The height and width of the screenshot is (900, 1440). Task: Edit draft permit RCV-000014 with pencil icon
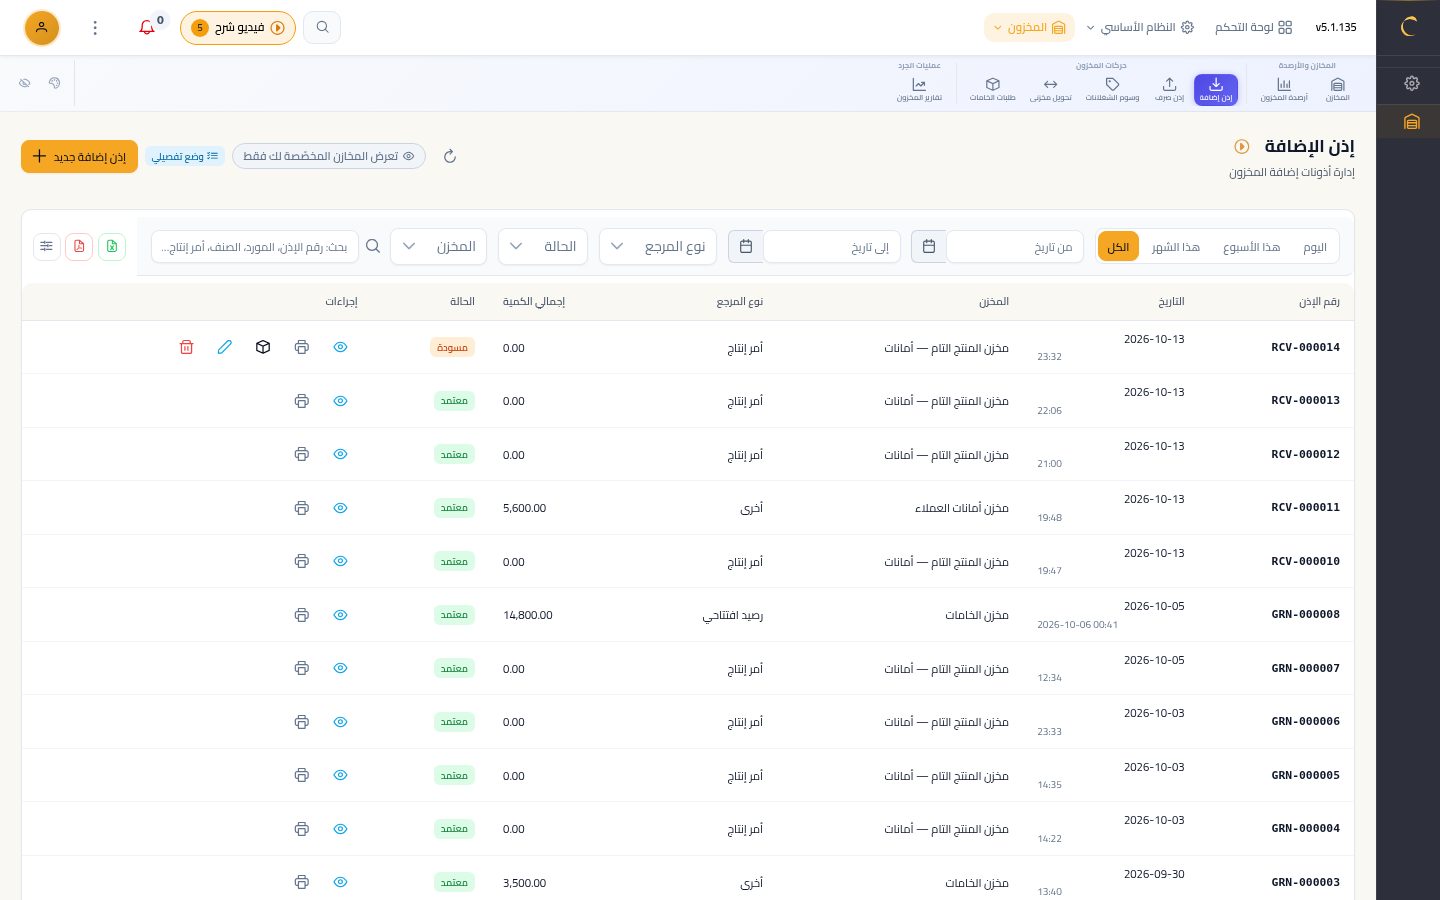225,347
